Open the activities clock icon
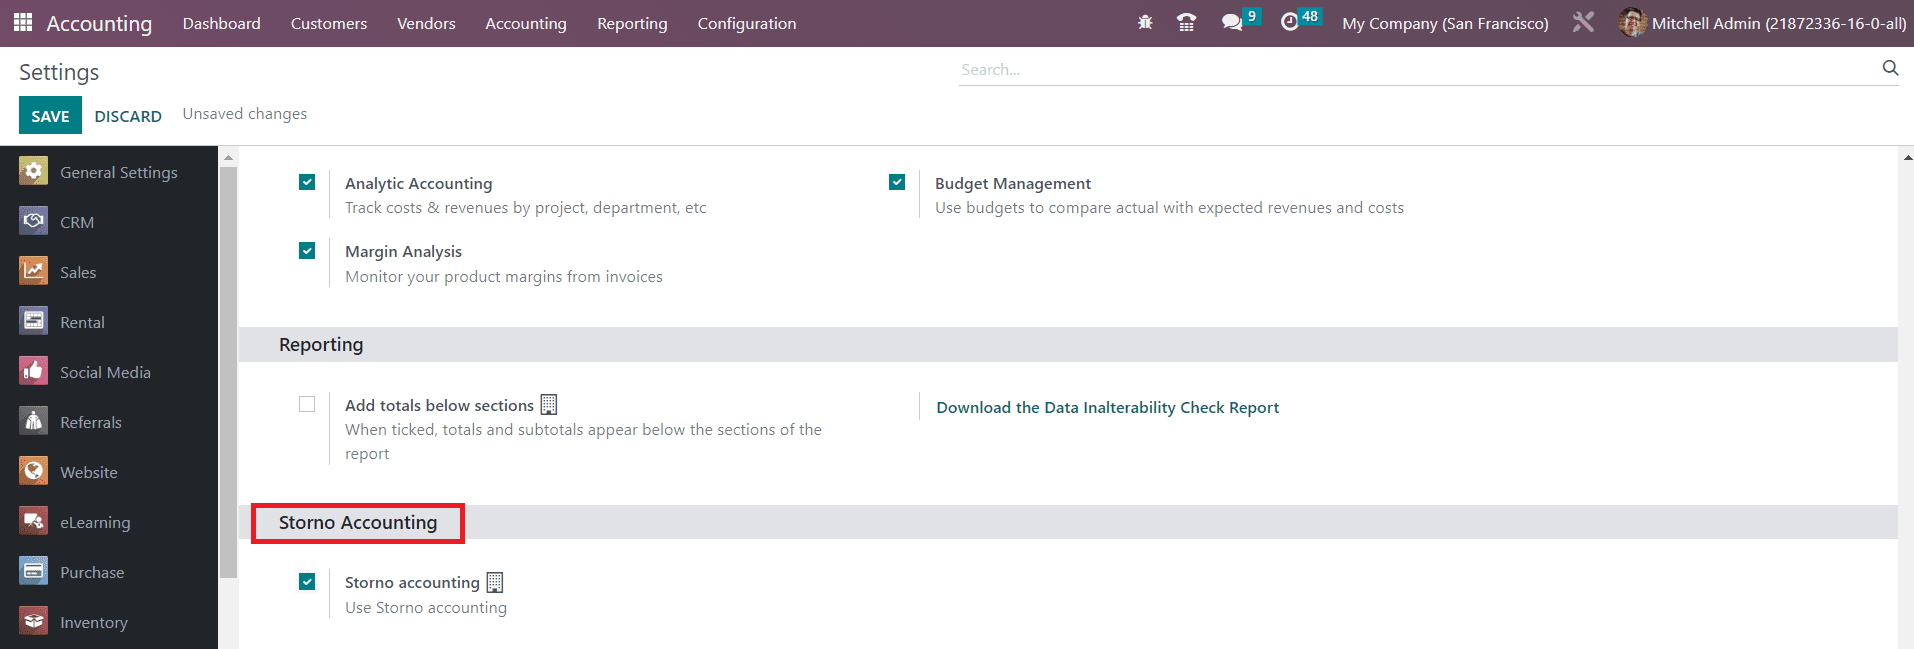The width and height of the screenshot is (1914, 649). 1290,22
